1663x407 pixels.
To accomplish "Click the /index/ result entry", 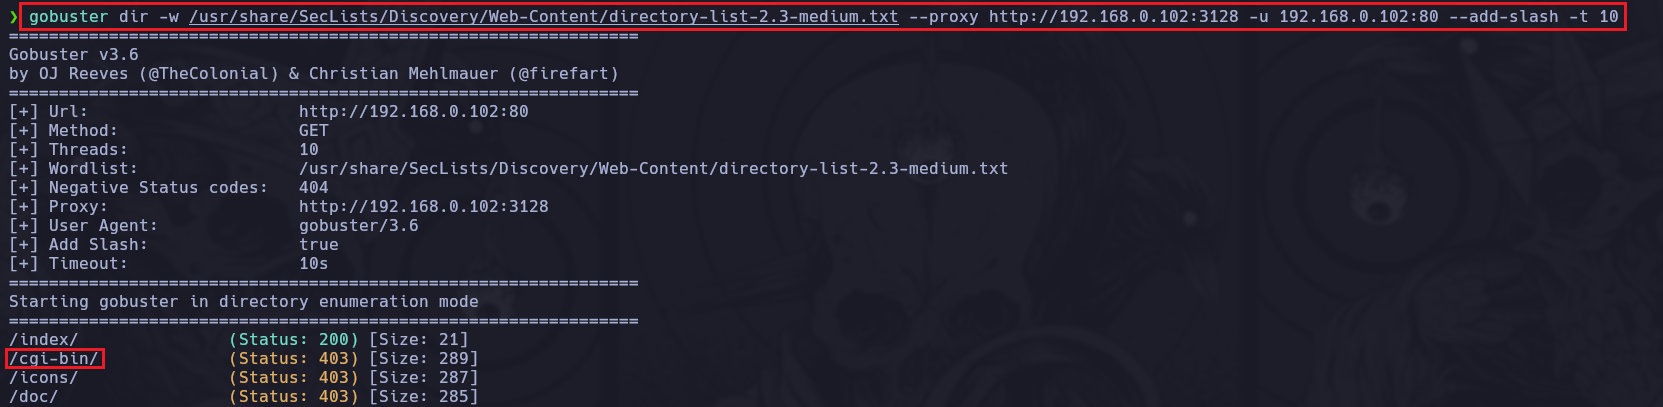I will click(43, 340).
